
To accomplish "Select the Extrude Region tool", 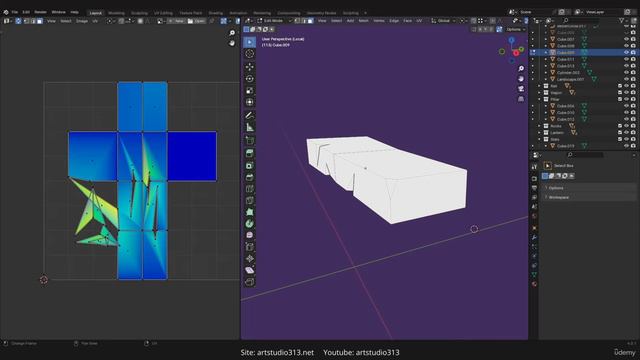I will [x=250, y=153].
